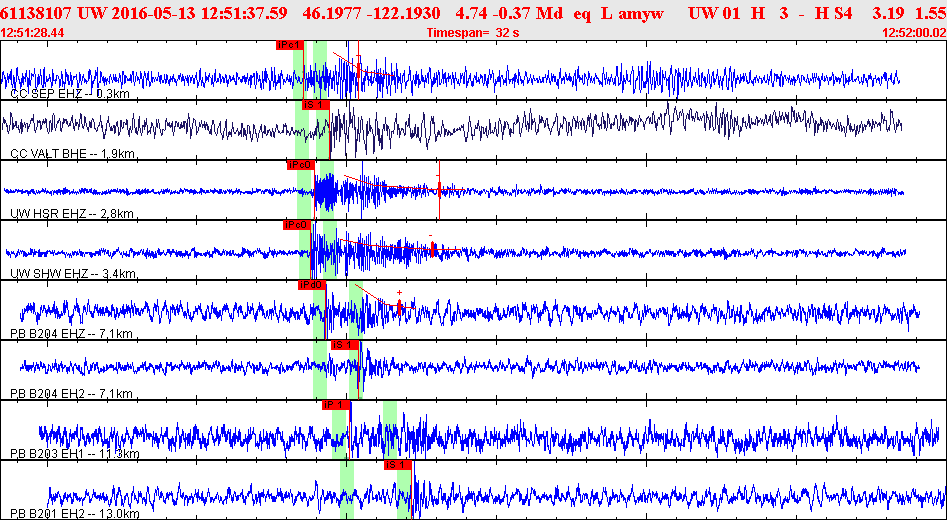947x520 pixels.
Task: Click the iPc0 pick flag on UW HSR
Action: pos(299,165)
